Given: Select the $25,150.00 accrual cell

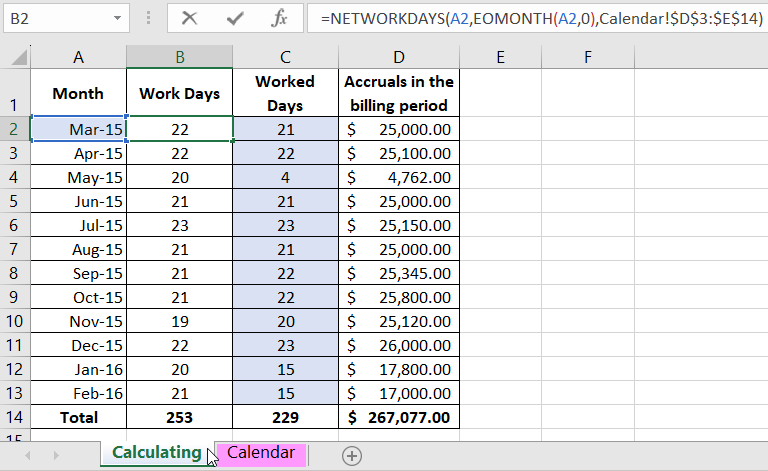Looking at the screenshot, I should point(399,225).
